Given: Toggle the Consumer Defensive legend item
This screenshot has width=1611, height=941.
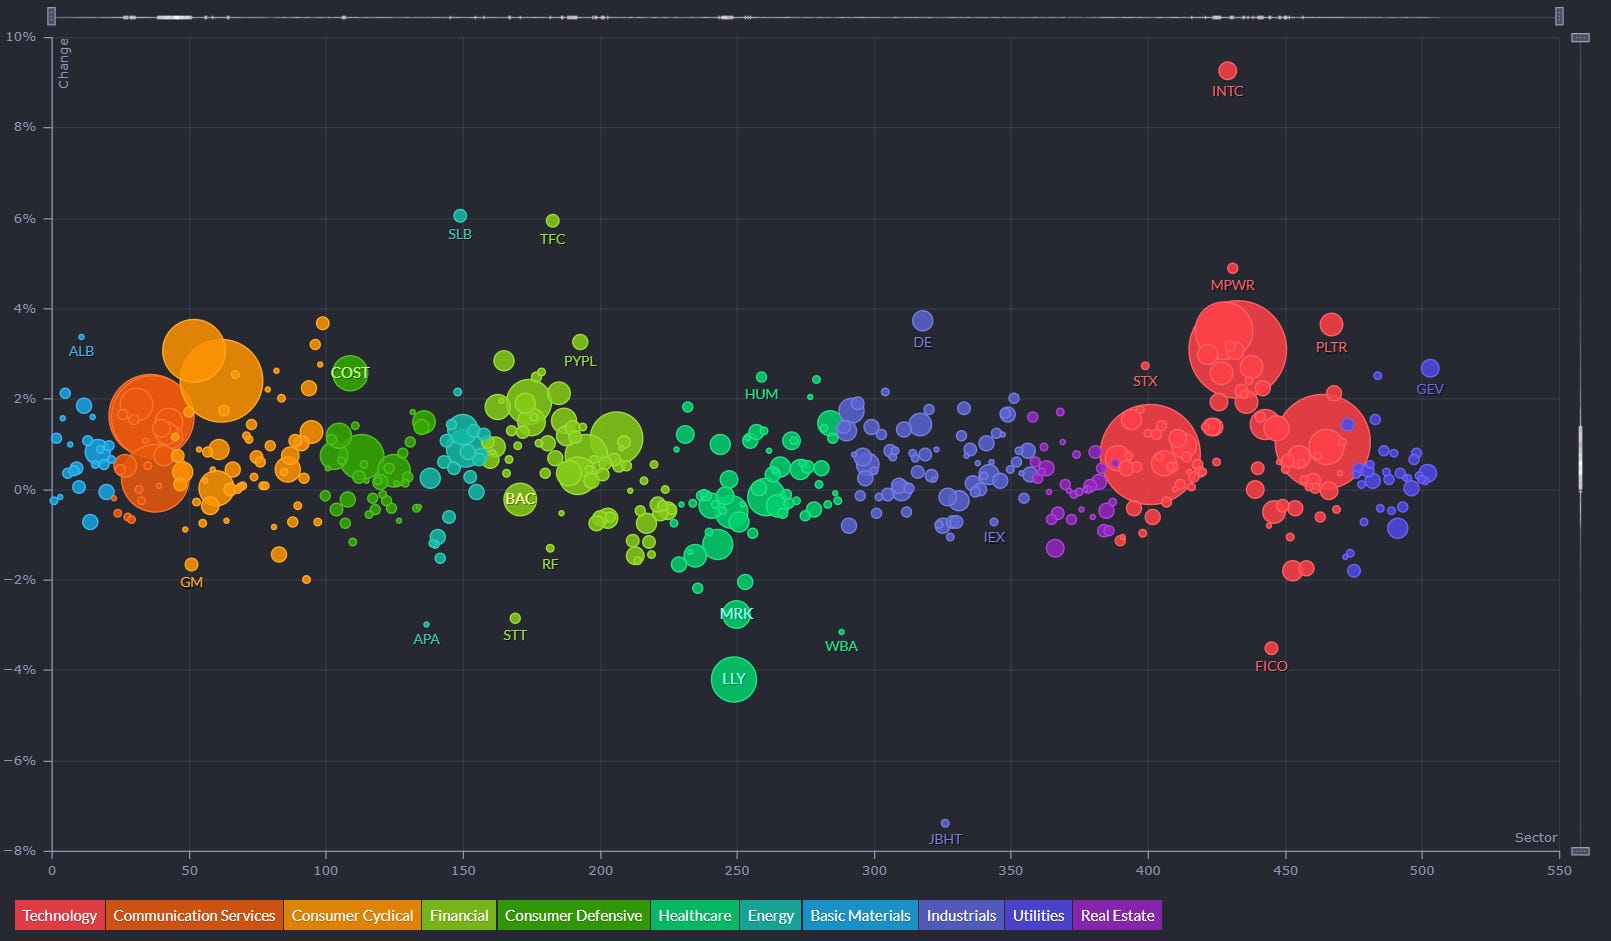Looking at the screenshot, I should [x=573, y=915].
